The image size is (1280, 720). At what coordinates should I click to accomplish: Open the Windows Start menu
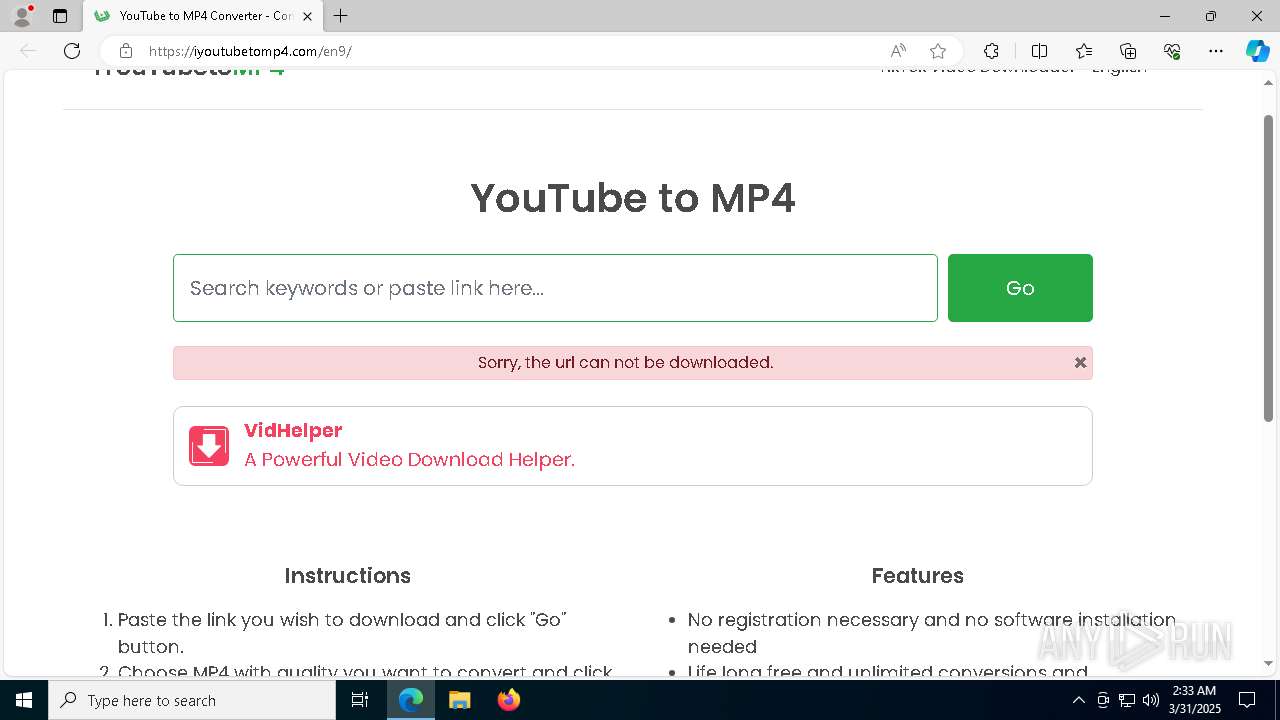(24, 700)
